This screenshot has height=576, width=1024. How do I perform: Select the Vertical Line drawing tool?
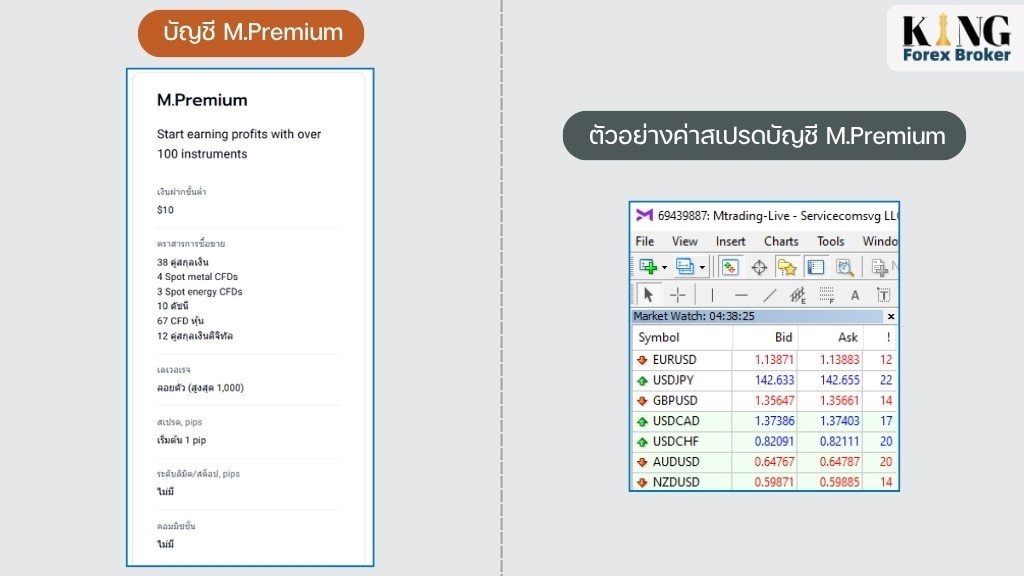(712, 295)
